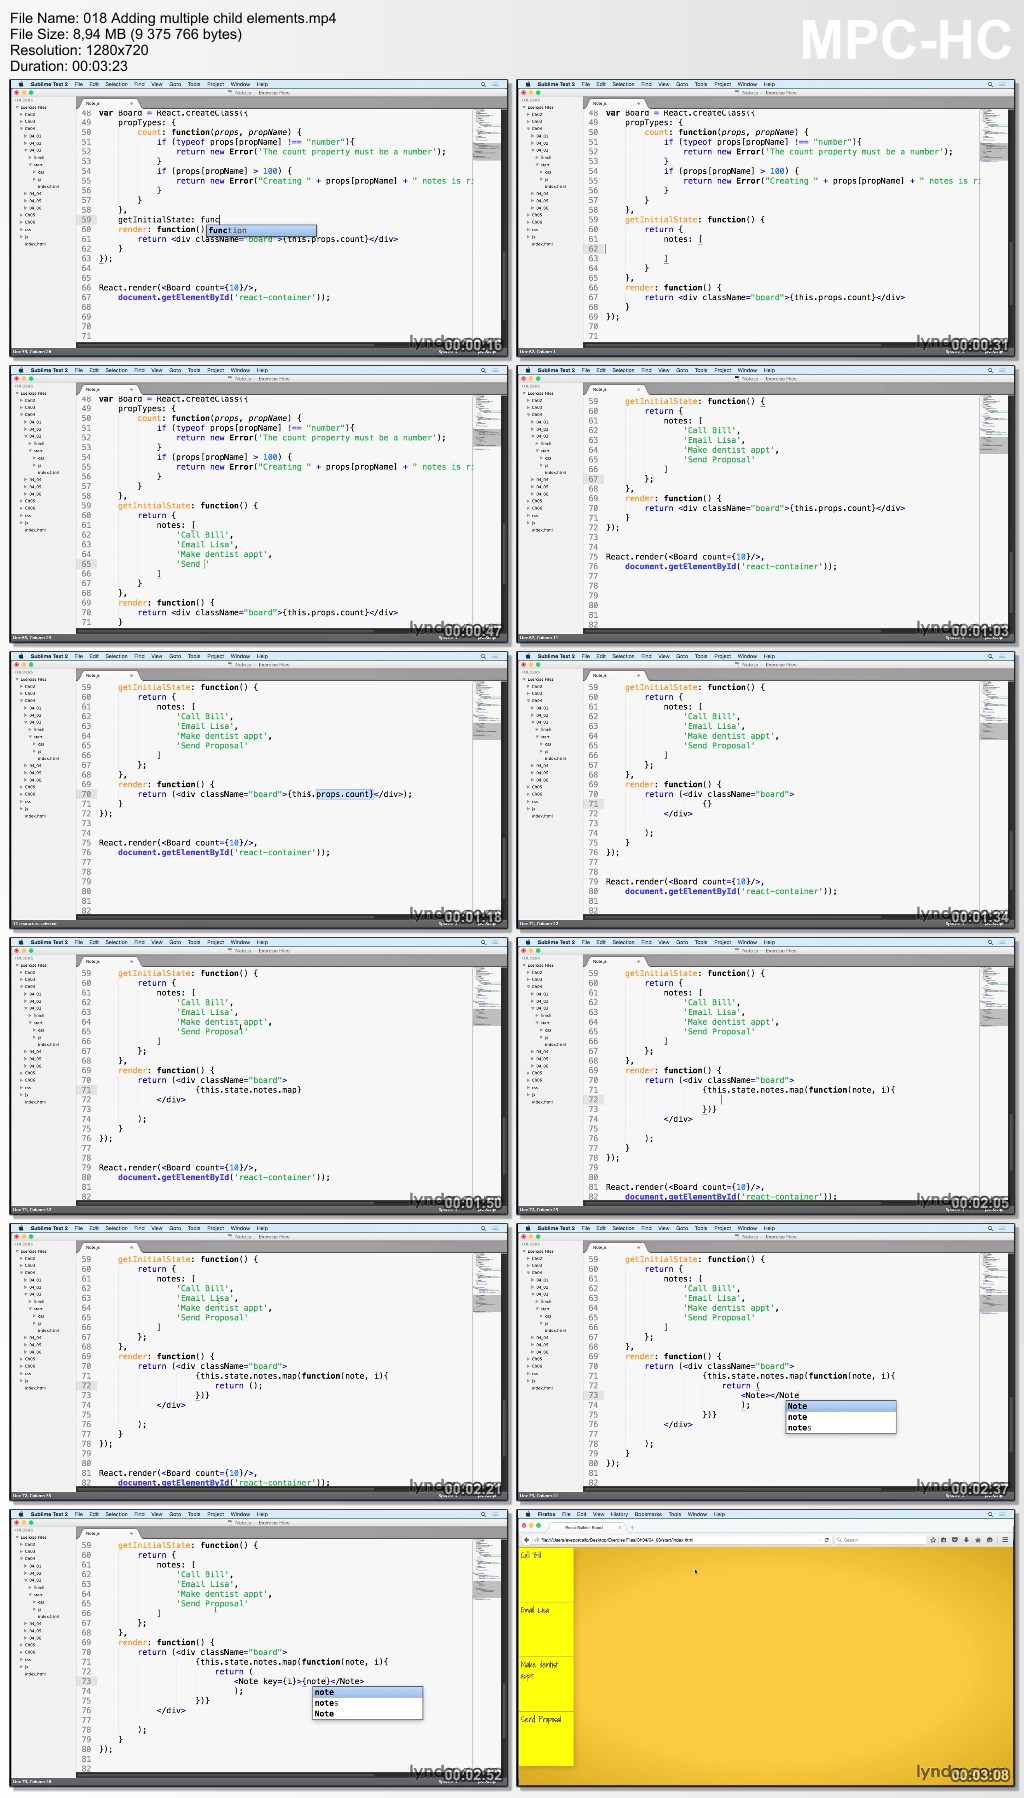This screenshot has width=1024, height=1798.
Task: Open Find menu in 00:01:18 frame
Action: click(x=139, y=656)
